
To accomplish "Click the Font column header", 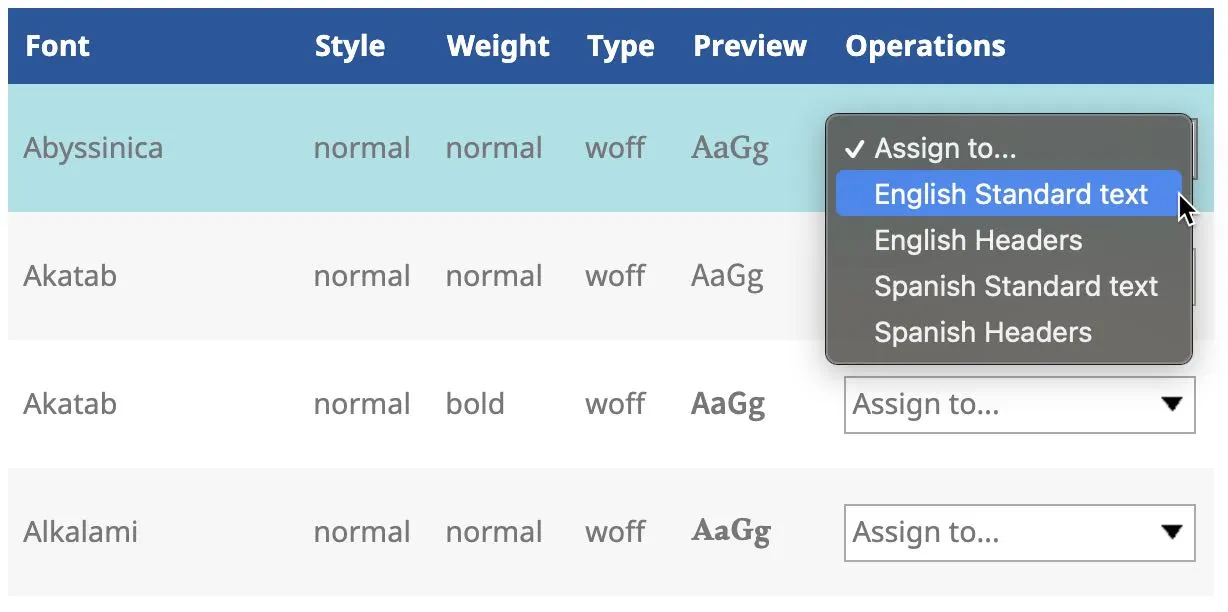I will (x=57, y=46).
